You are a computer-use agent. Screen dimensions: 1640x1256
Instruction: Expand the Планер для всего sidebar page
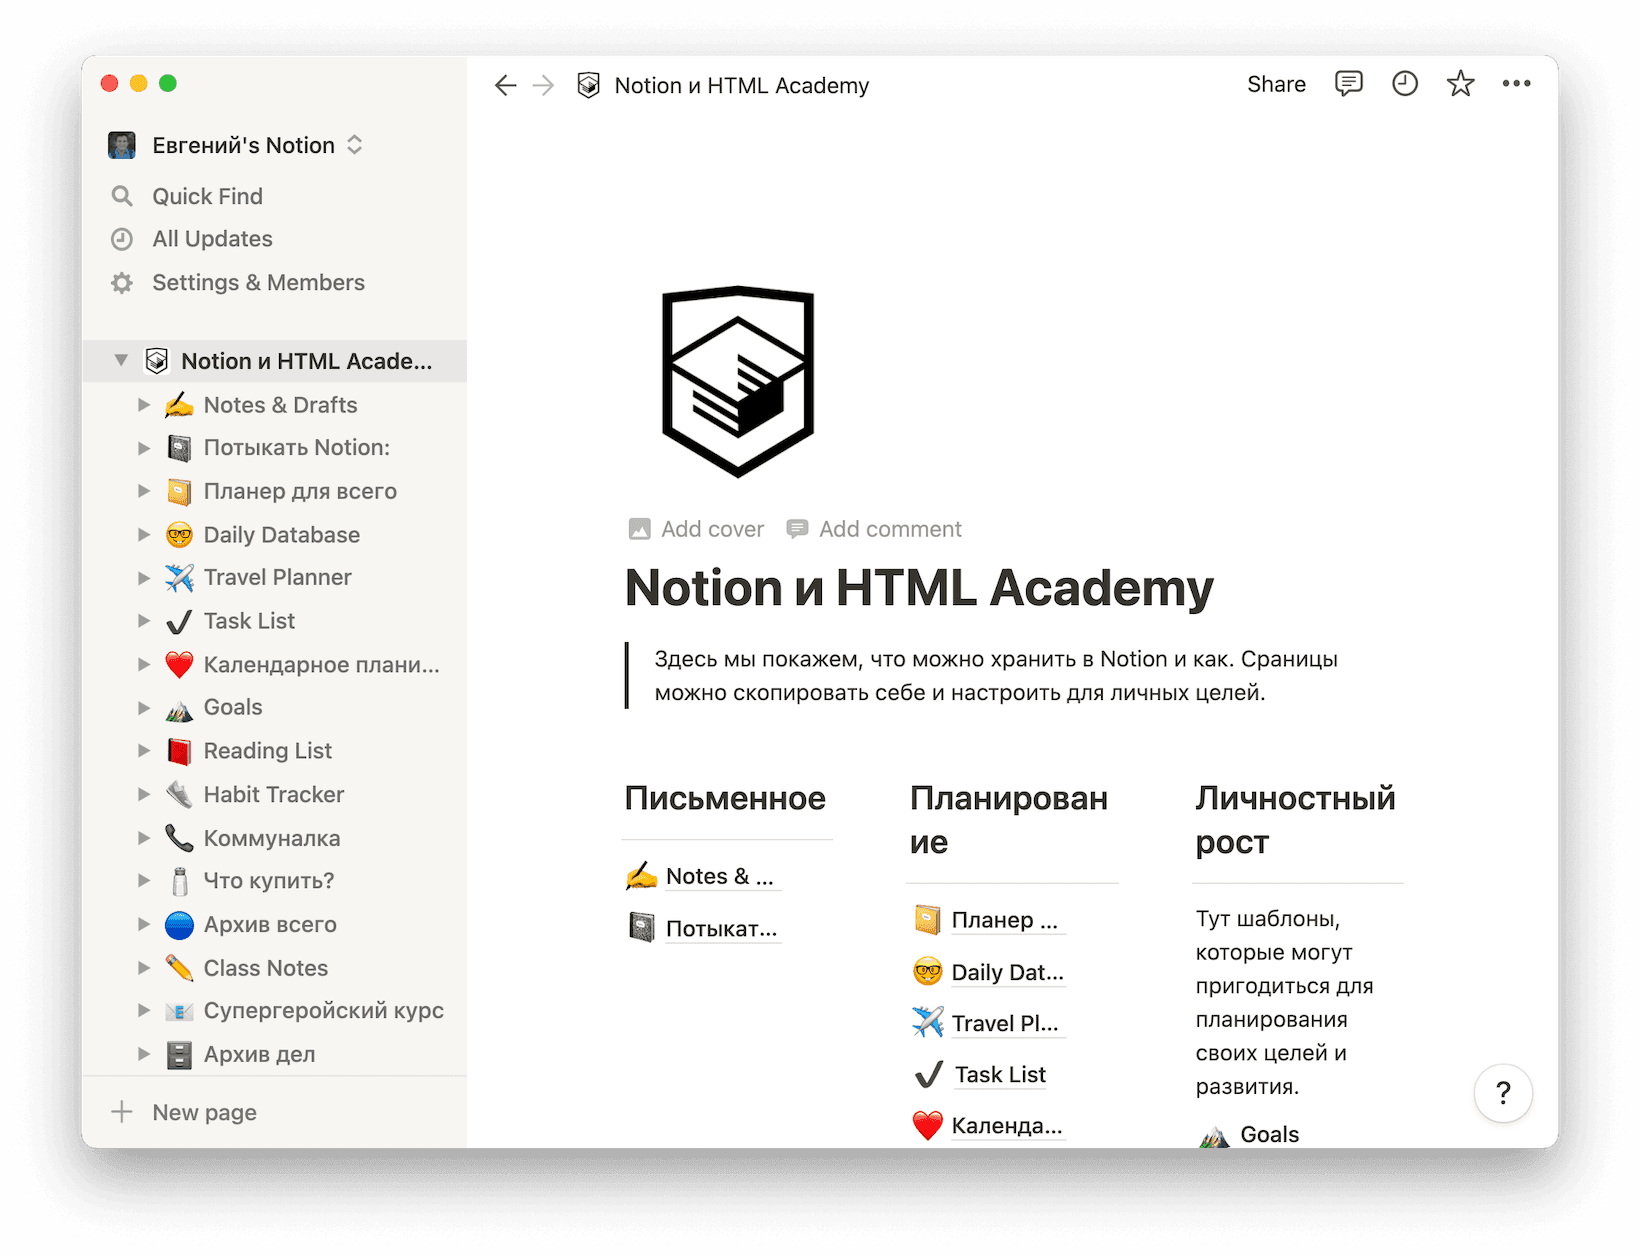pos(144,491)
